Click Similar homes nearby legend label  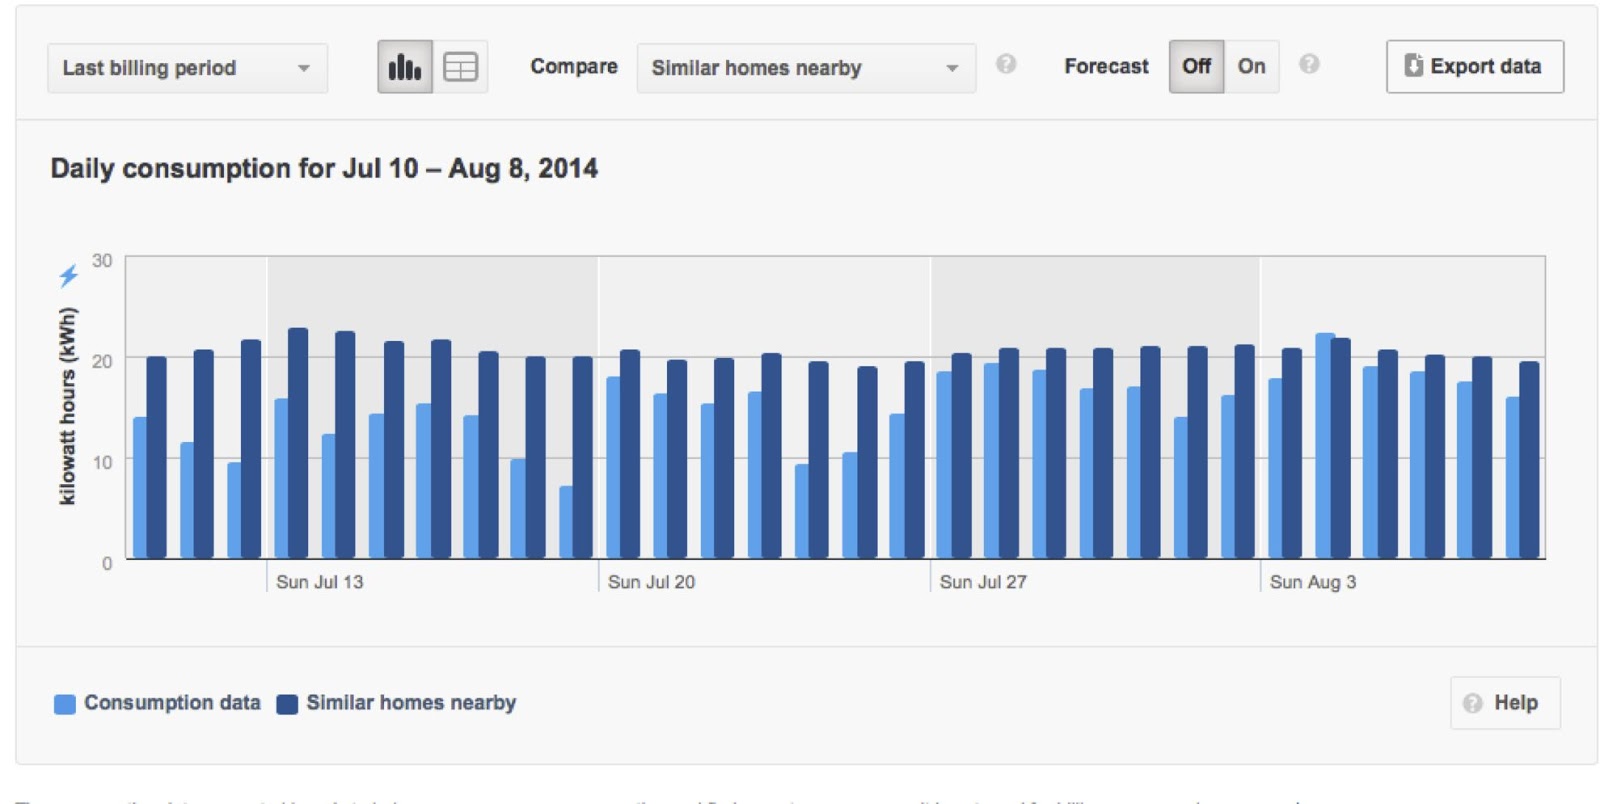(411, 703)
